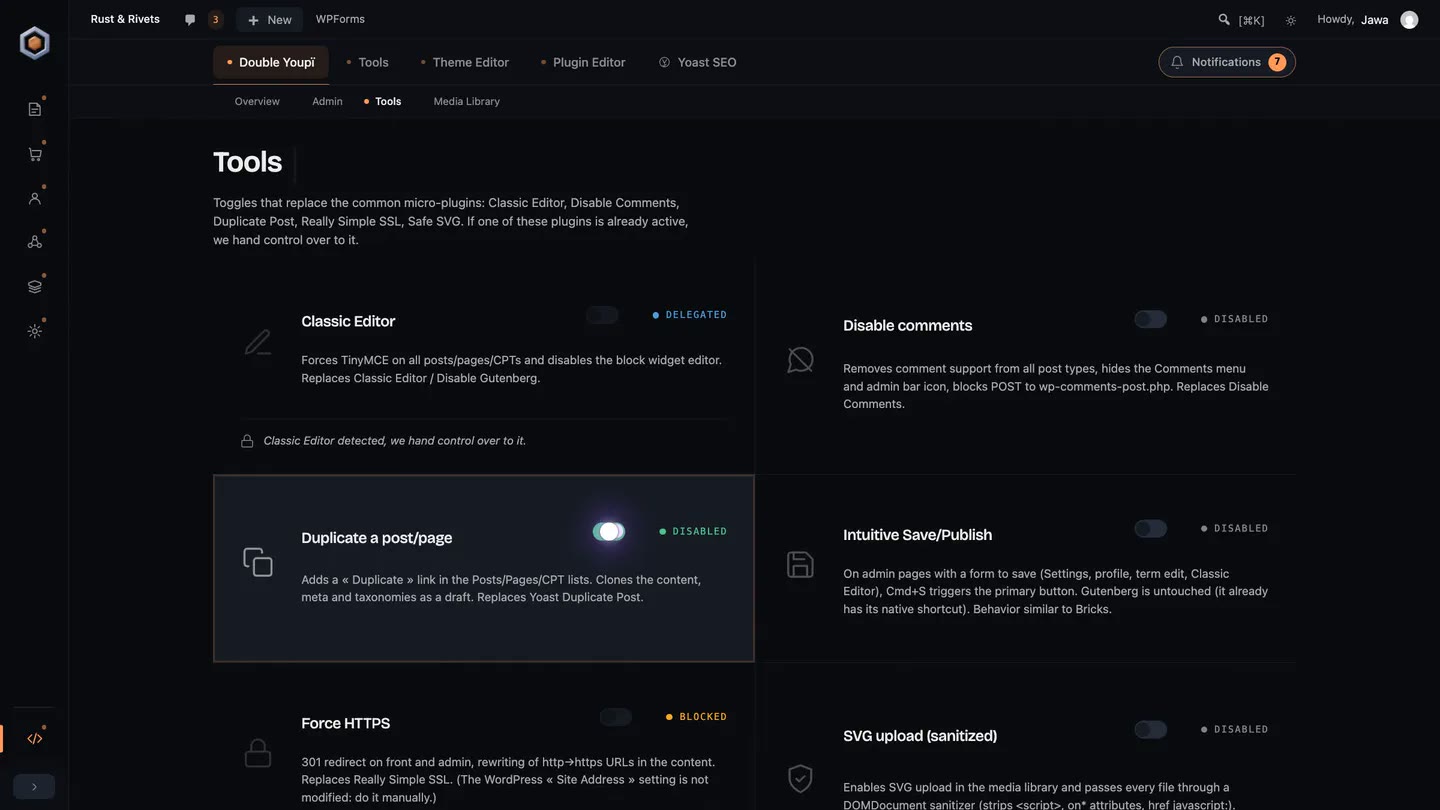Select the Media Library sub-tab
The height and width of the screenshot is (810, 1440).
click(x=467, y=101)
